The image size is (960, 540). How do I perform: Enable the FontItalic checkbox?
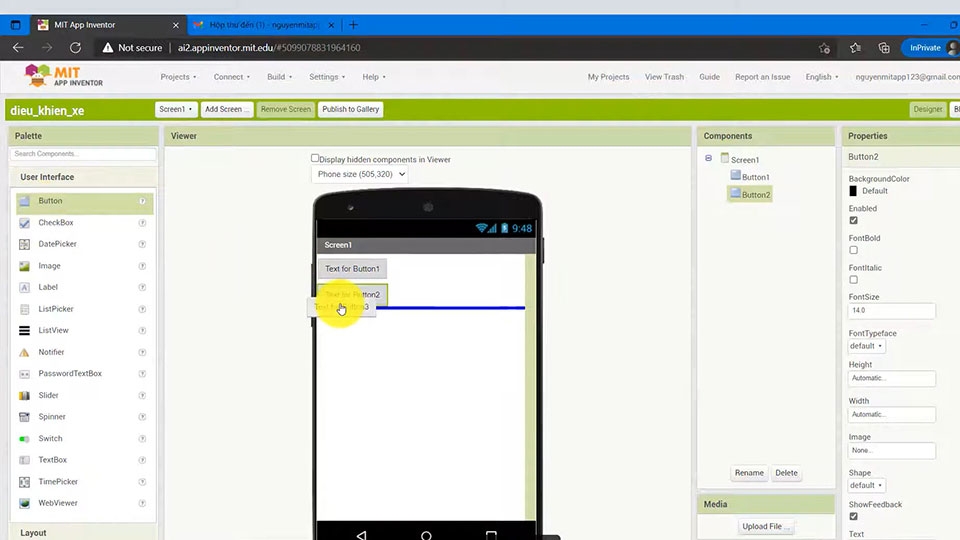(853, 280)
